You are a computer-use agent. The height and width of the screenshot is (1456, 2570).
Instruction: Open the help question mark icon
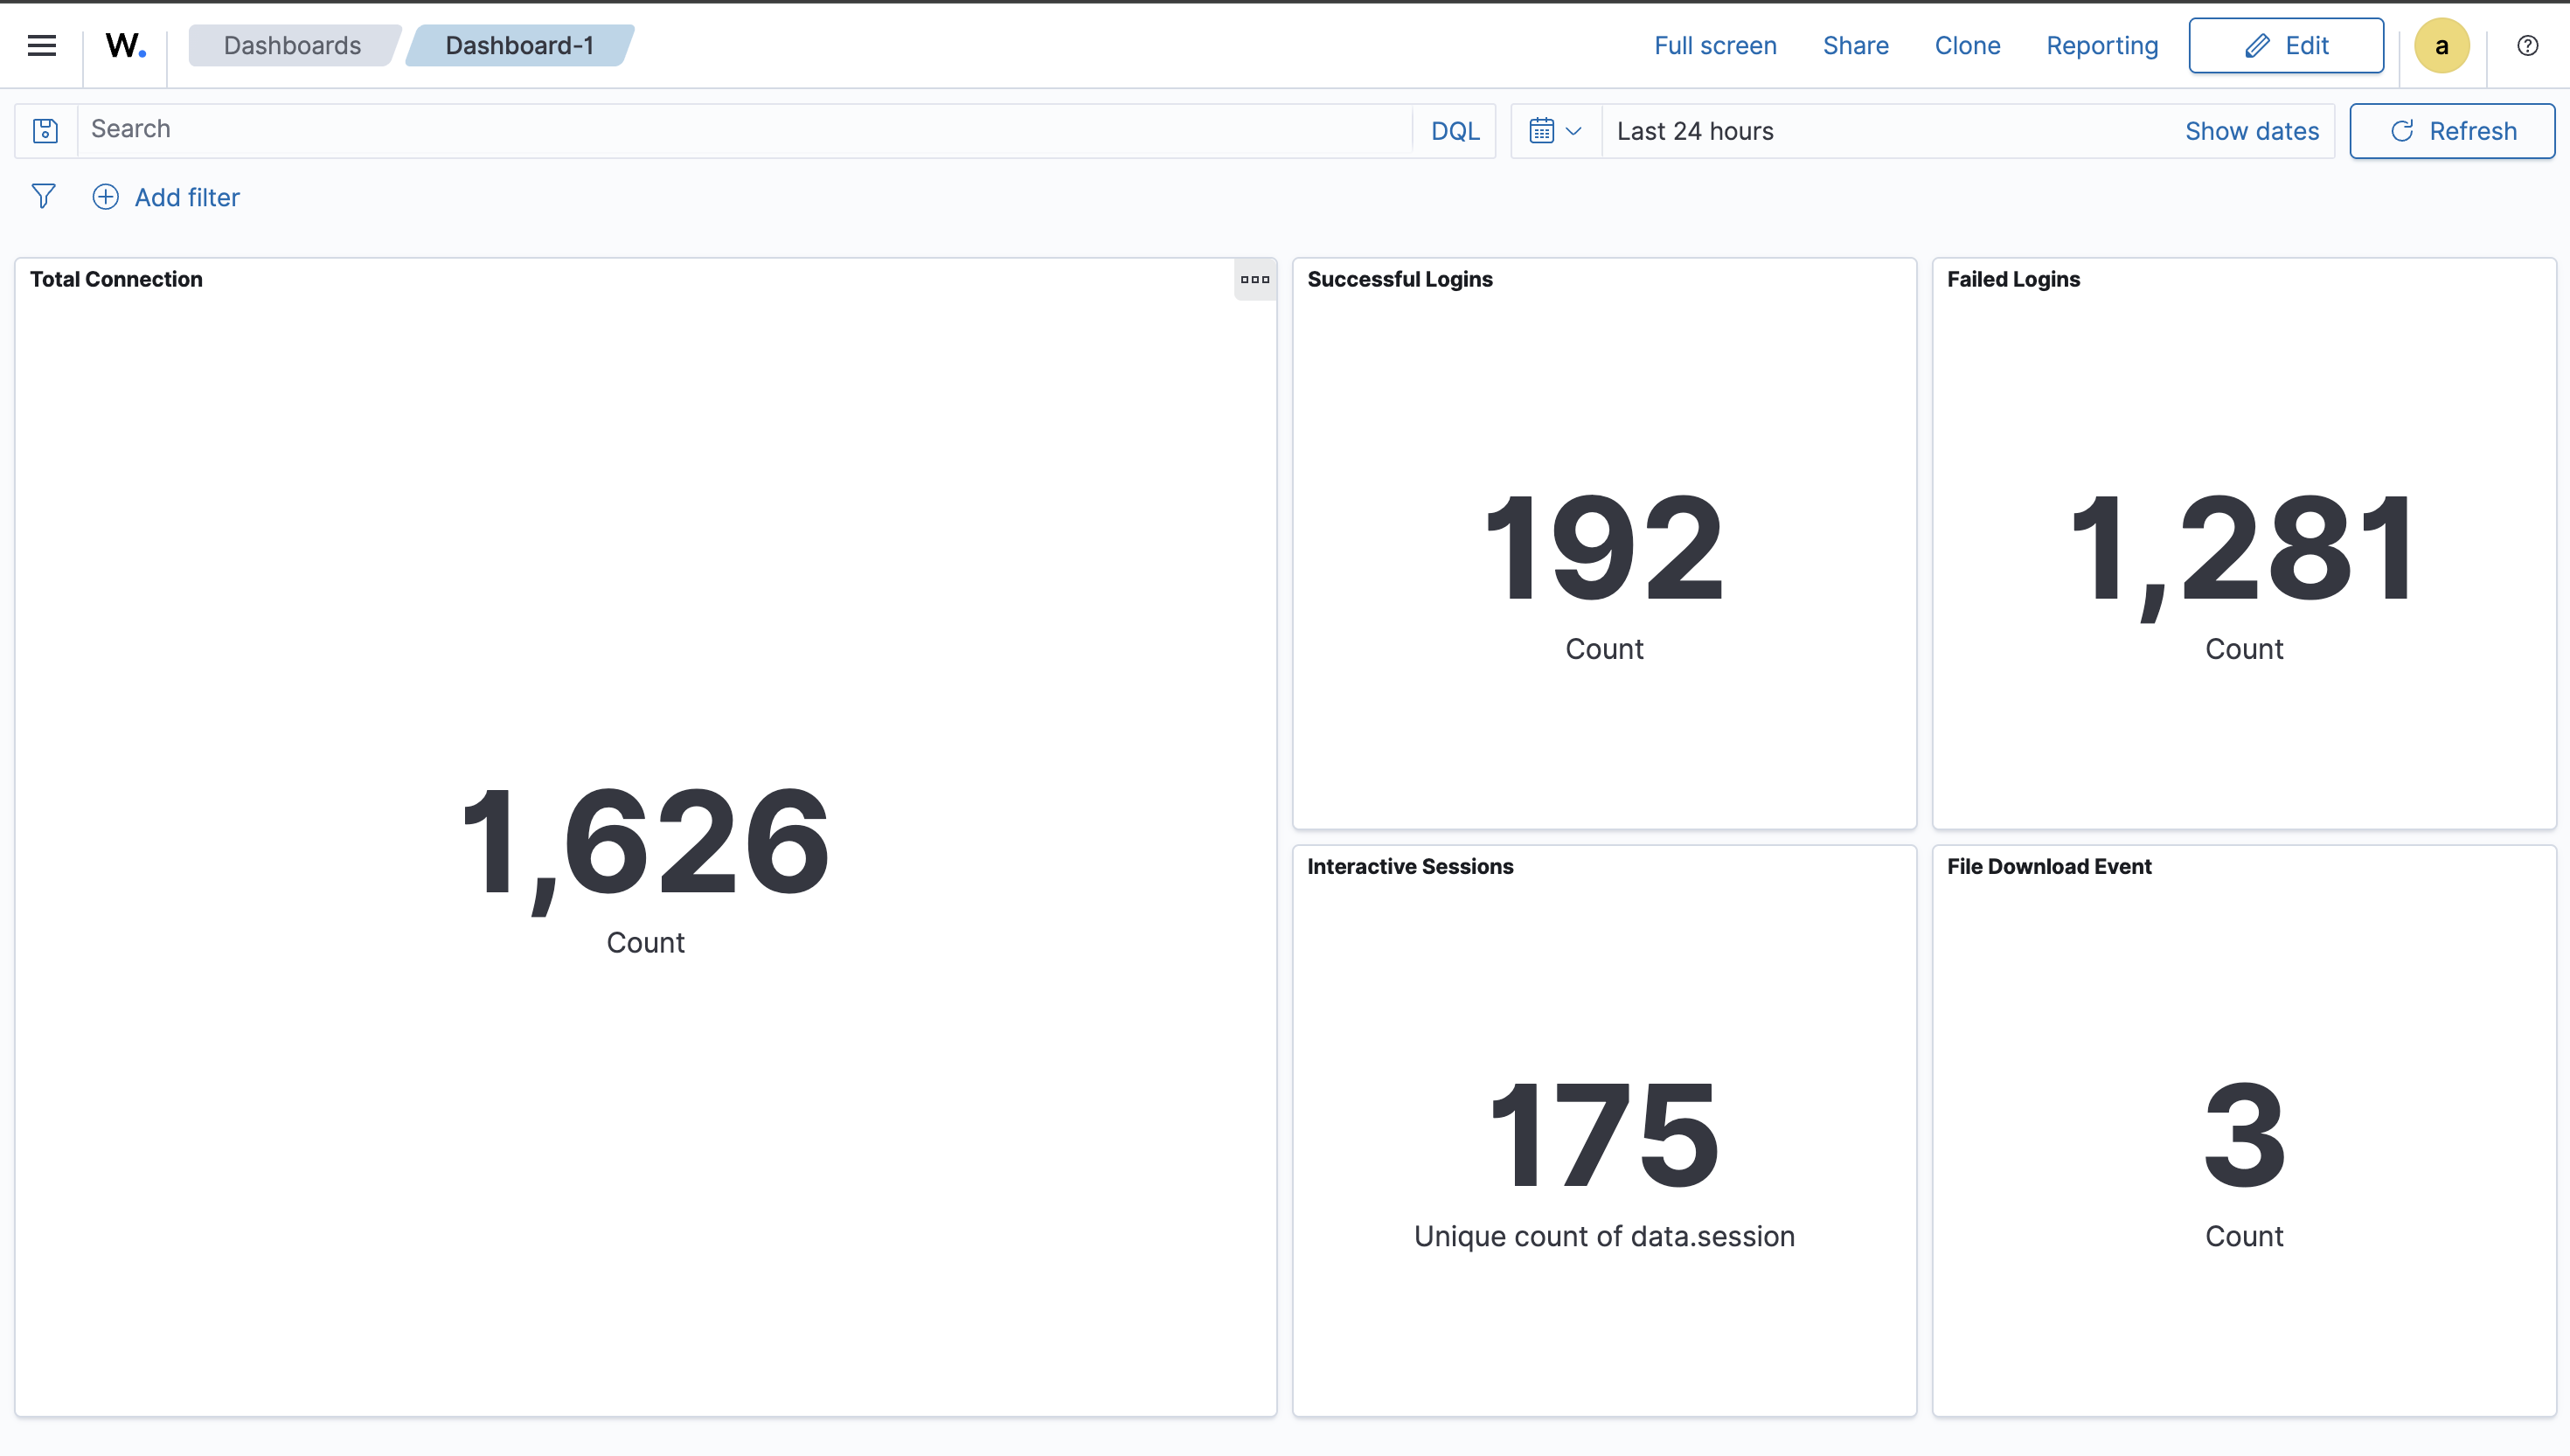(x=2528, y=45)
